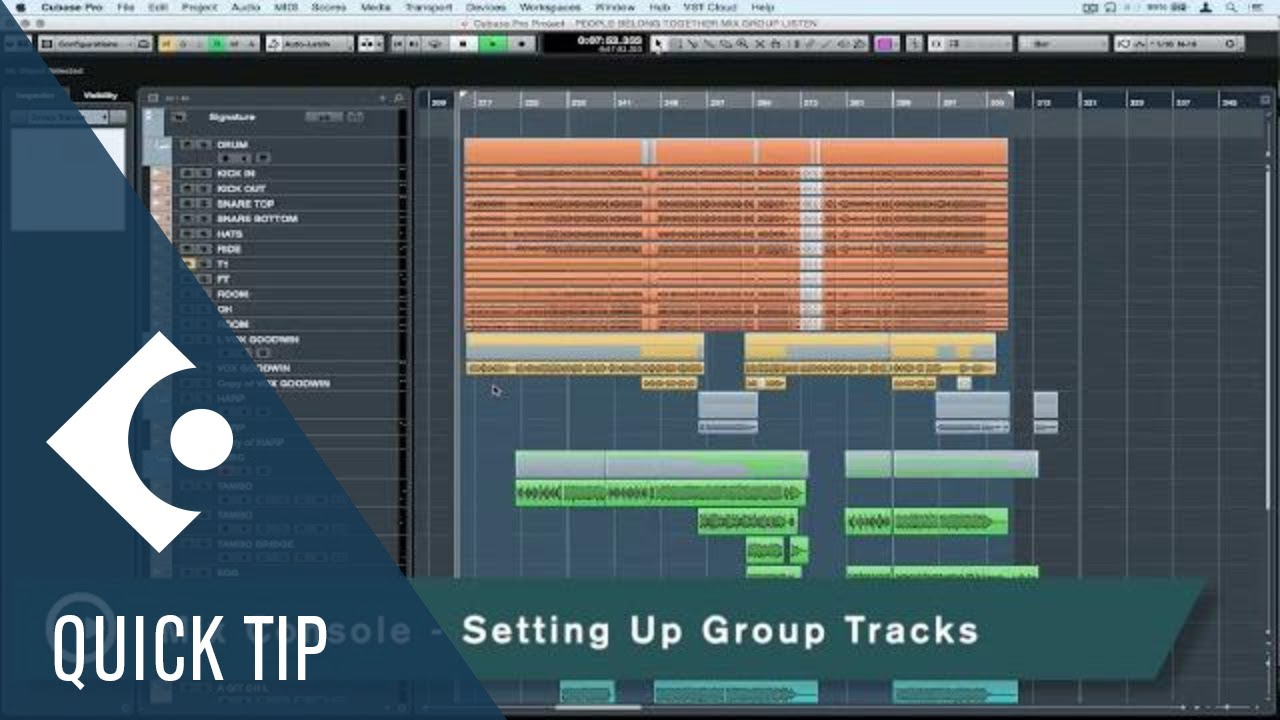
Task: Click the search icon in track list header
Action: [x=398, y=98]
